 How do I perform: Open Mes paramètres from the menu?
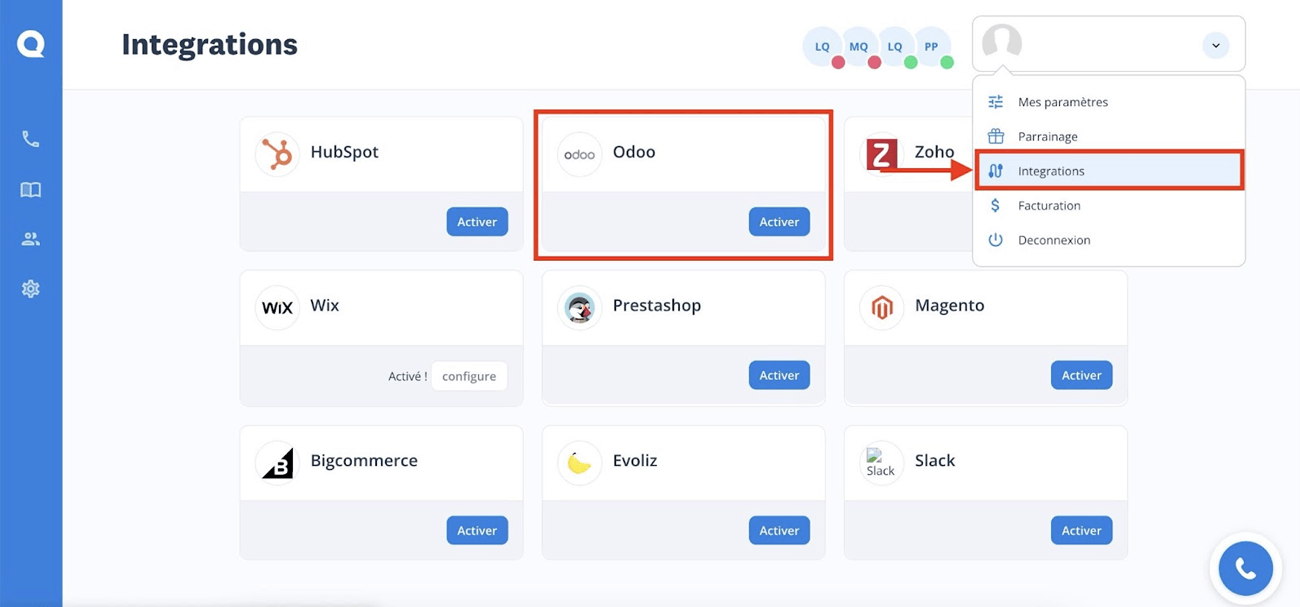[x=1109, y=102]
